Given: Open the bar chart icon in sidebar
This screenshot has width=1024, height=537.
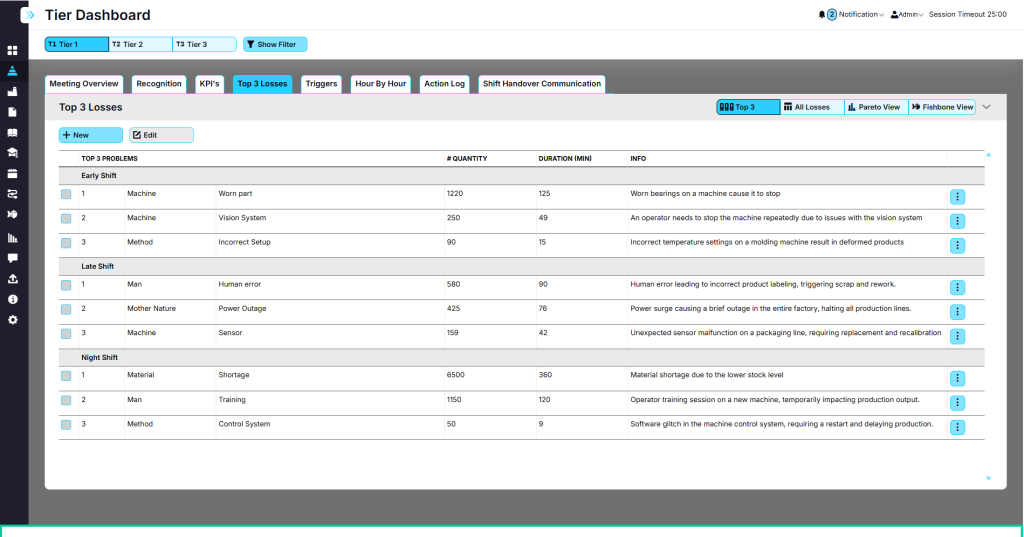Looking at the screenshot, I should coord(12,238).
